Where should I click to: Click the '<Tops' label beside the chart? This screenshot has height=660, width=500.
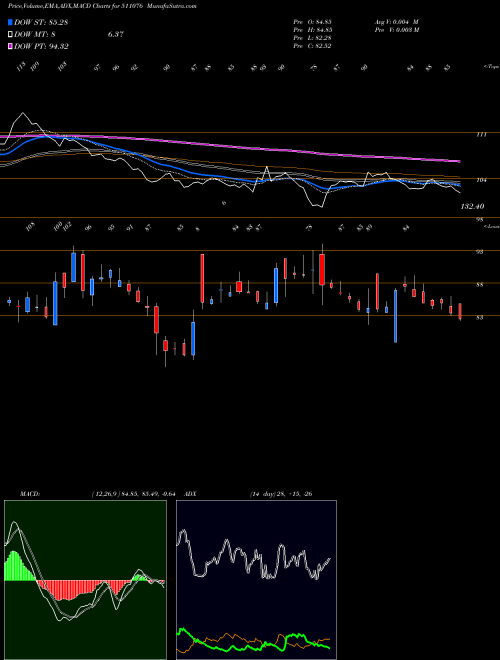point(491,67)
